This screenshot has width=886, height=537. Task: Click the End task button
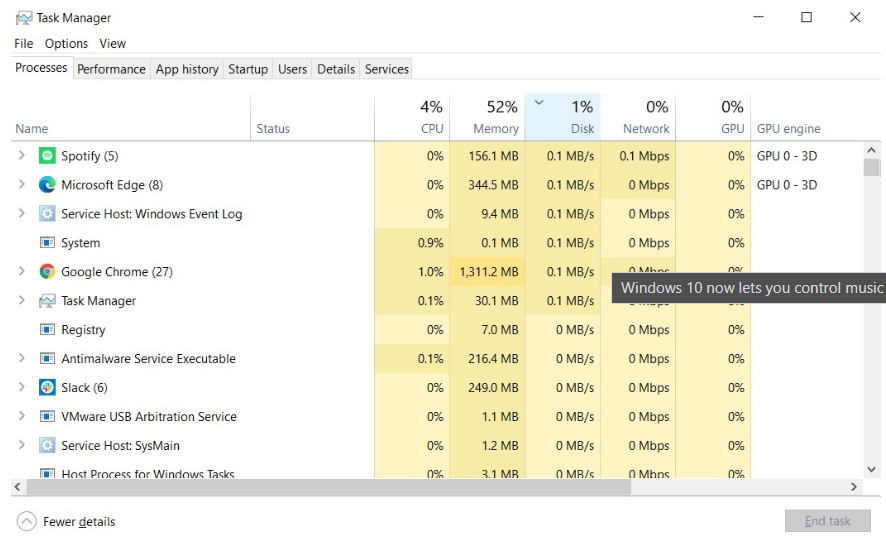pos(827,521)
